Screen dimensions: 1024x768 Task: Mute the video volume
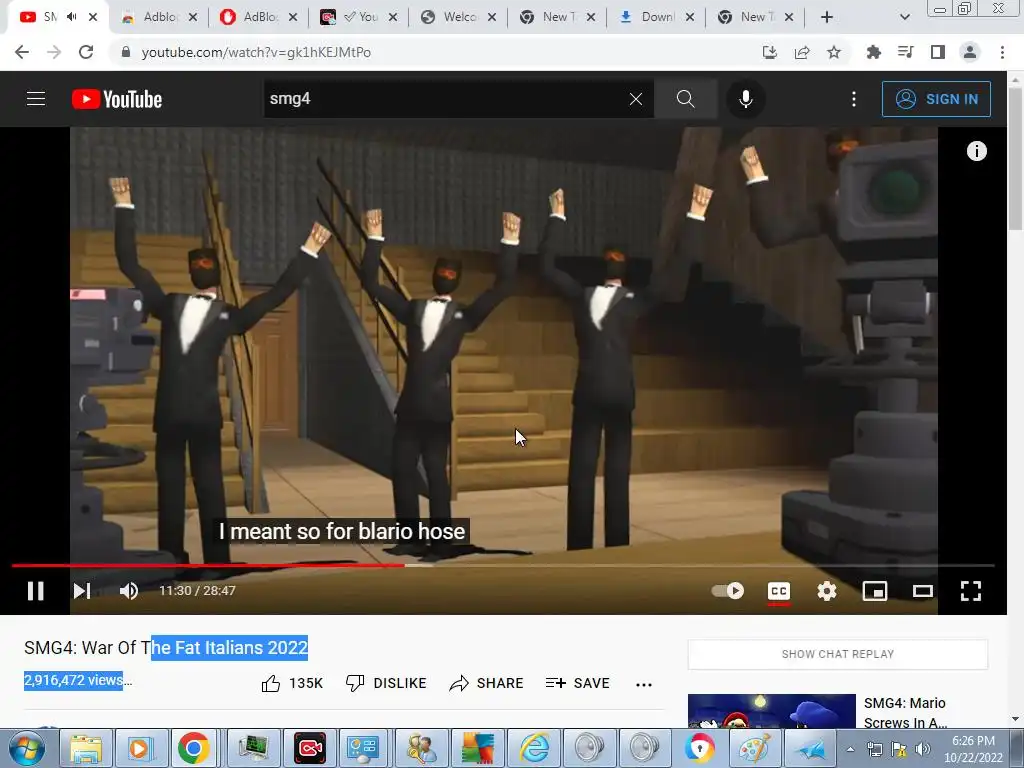(129, 591)
